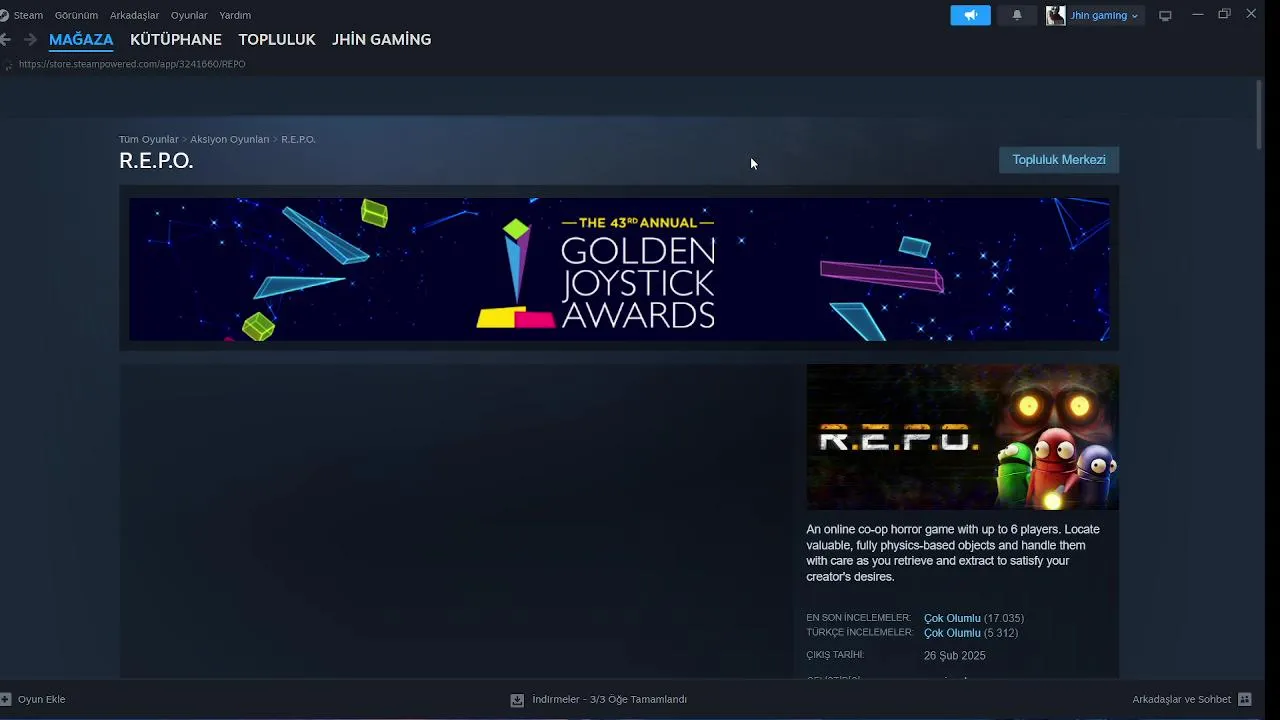The height and width of the screenshot is (720, 1280).
Task: Click the Çok Olumlu (17.035) recent reviews summary
Action: [x=973, y=618]
